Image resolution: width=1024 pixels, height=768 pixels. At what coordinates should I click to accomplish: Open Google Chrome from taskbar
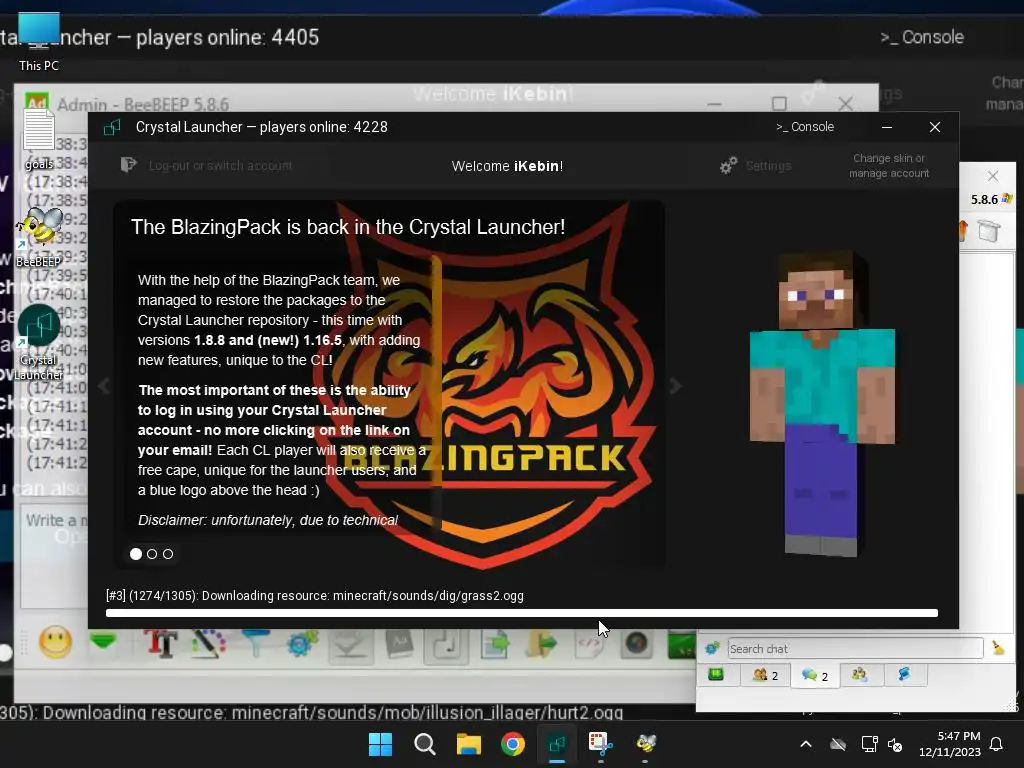tap(513, 744)
